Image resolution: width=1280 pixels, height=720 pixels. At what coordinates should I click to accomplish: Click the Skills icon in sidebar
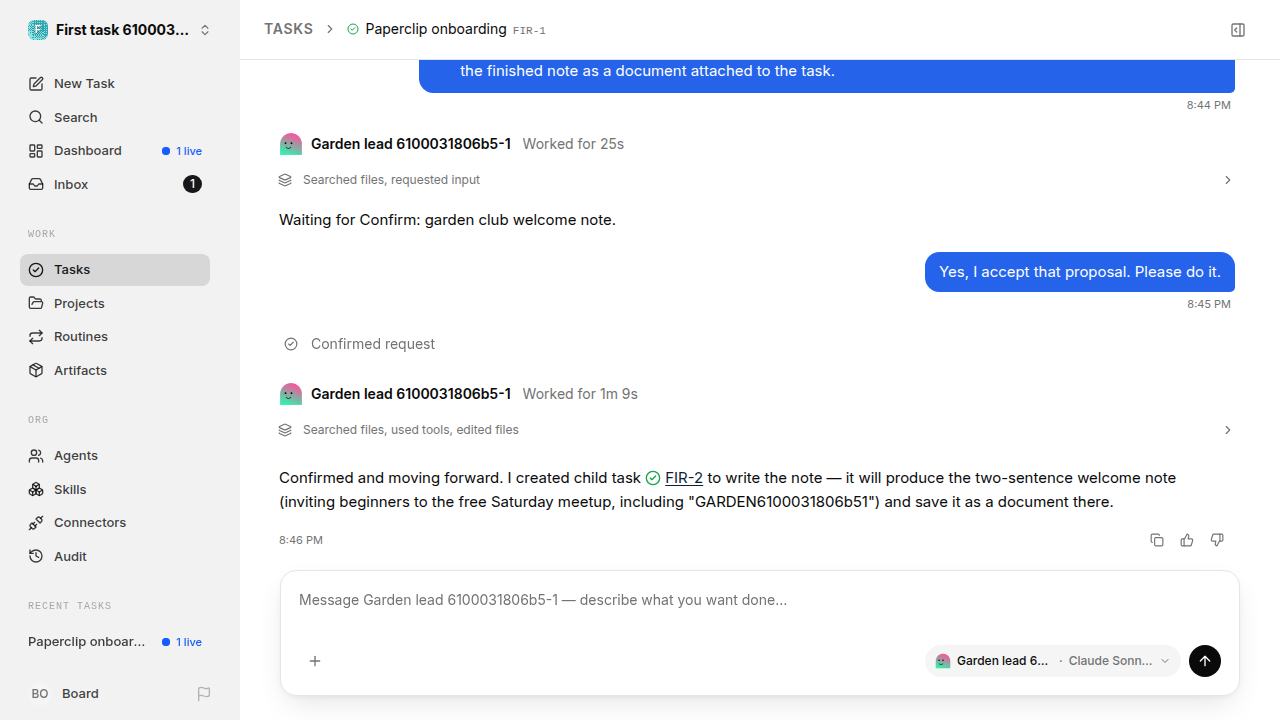(36, 489)
